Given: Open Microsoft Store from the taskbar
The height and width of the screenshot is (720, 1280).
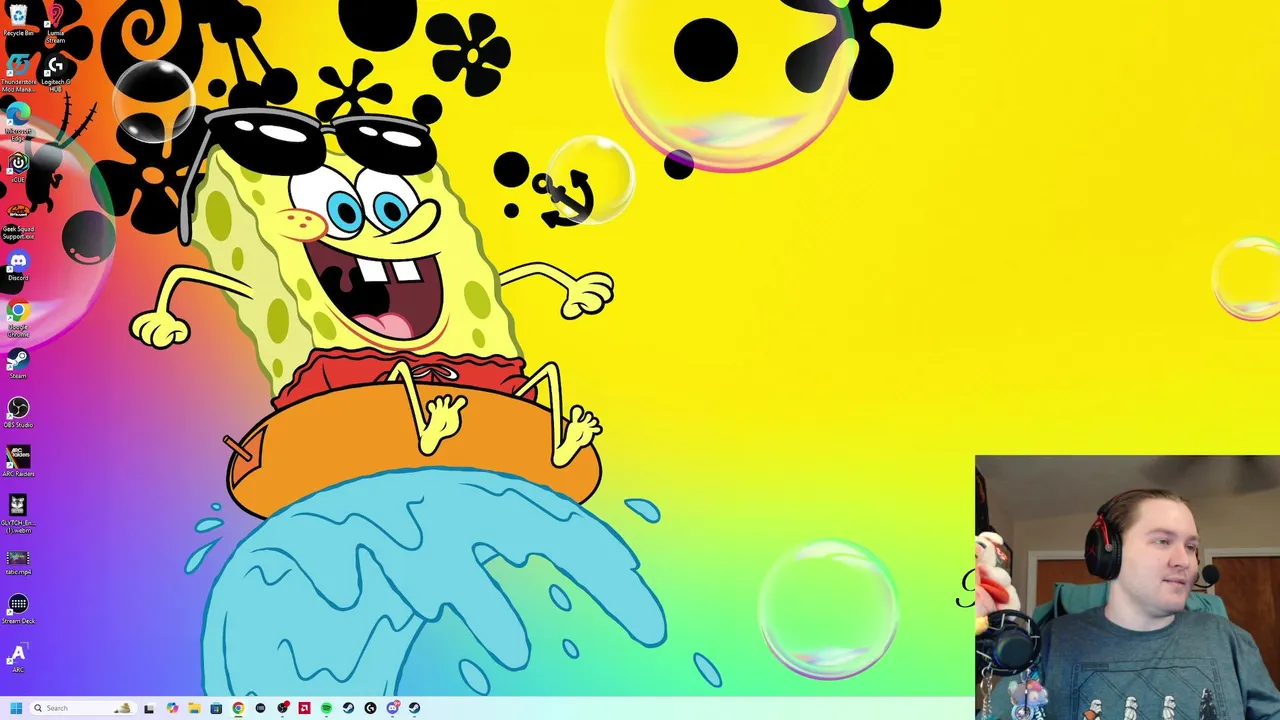Looking at the screenshot, I should tap(216, 708).
